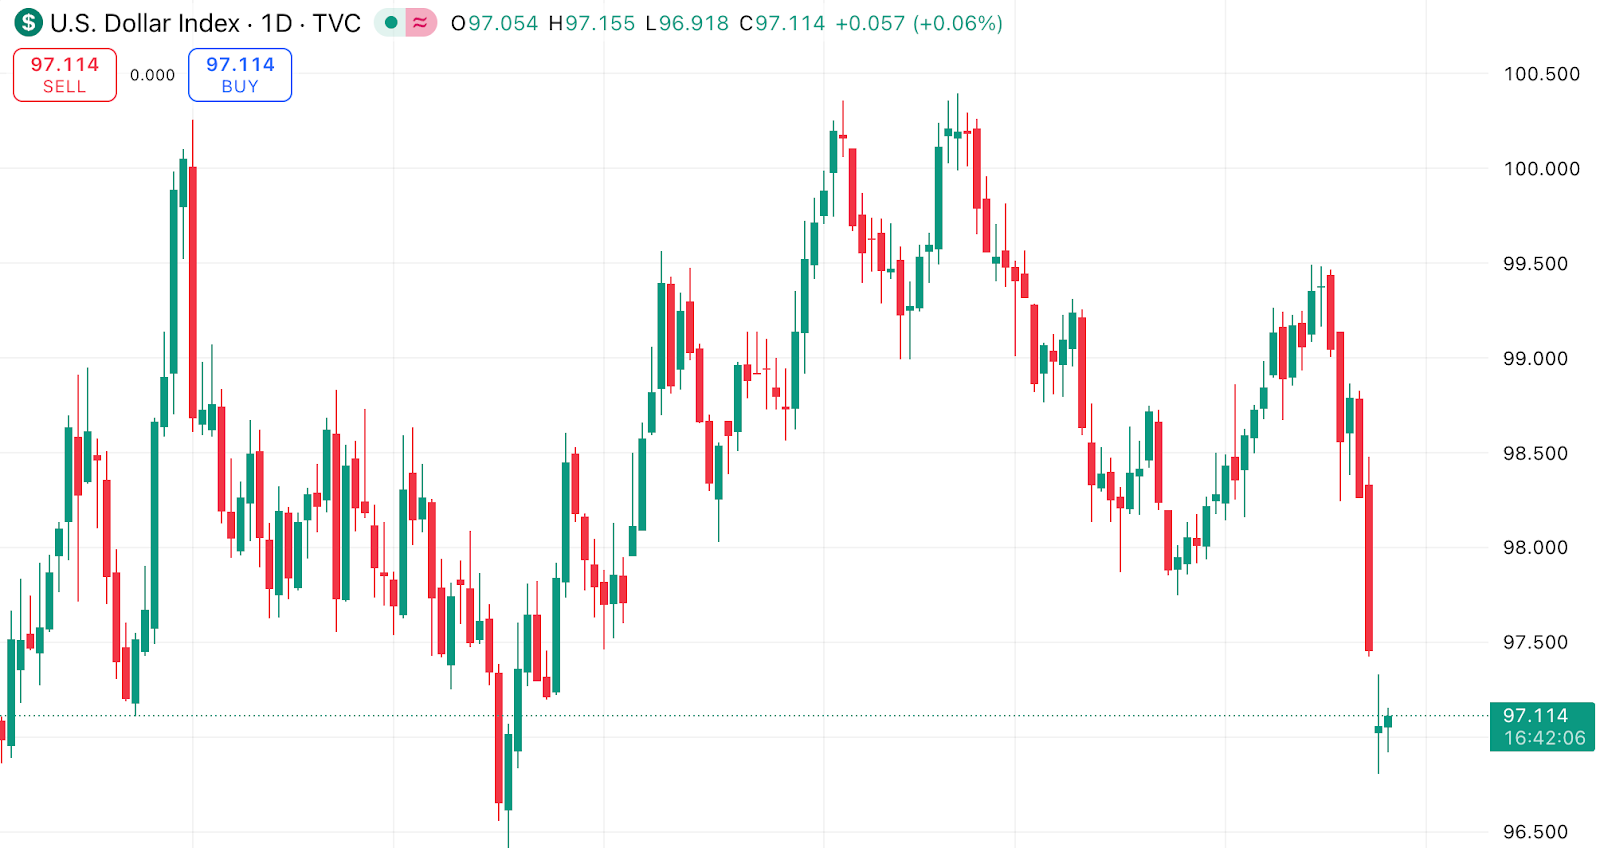The height and width of the screenshot is (848, 1600).
Task: Click the 0.000 spread value
Action: point(152,74)
